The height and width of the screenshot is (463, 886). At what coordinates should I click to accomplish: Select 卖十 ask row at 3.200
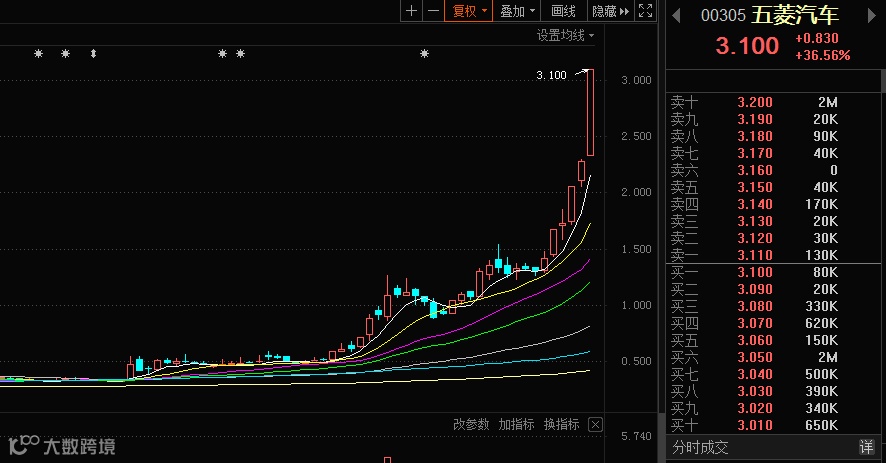(772, 102)
